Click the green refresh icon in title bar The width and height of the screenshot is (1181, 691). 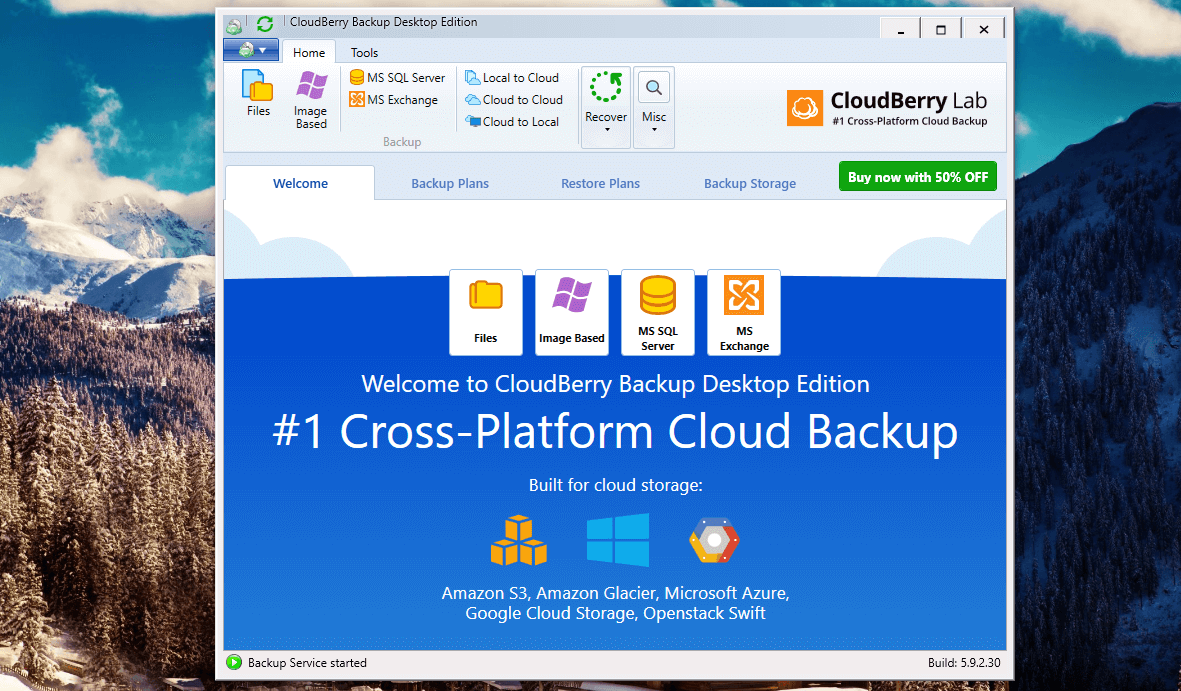tap(264, 23)
